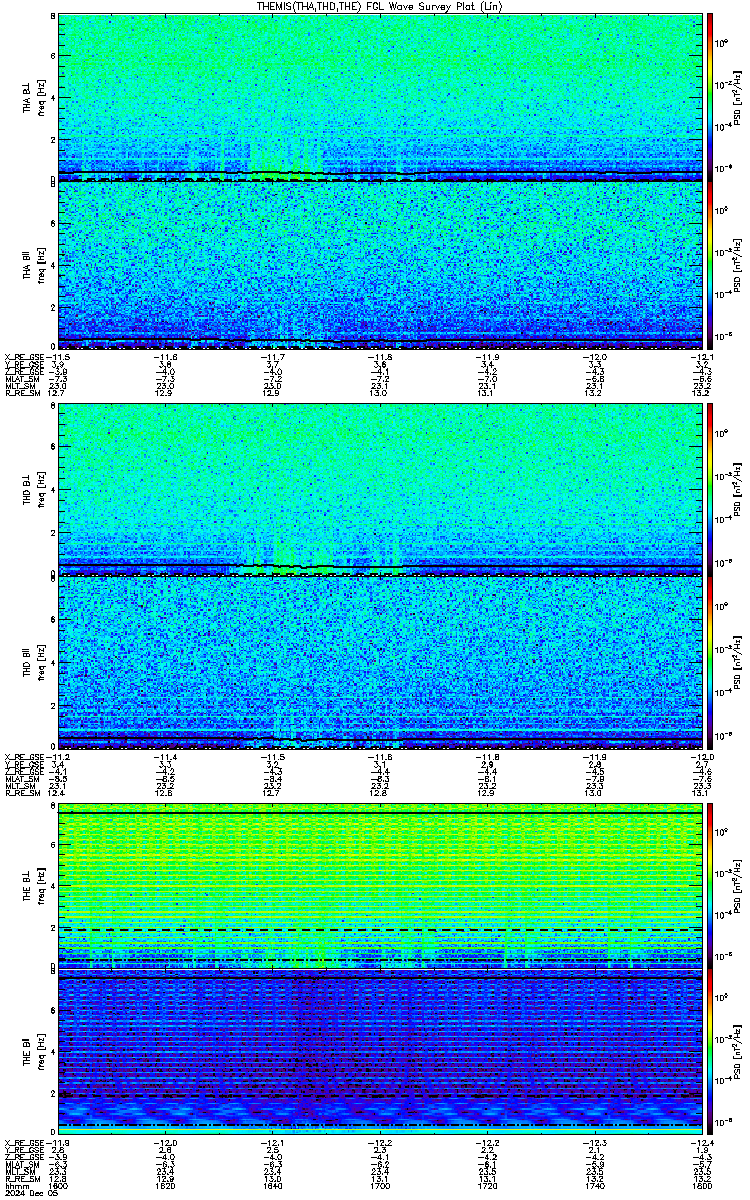Select the THA B-parallel spectrogram panel
750x1200 pixels.
coord(380,265)
